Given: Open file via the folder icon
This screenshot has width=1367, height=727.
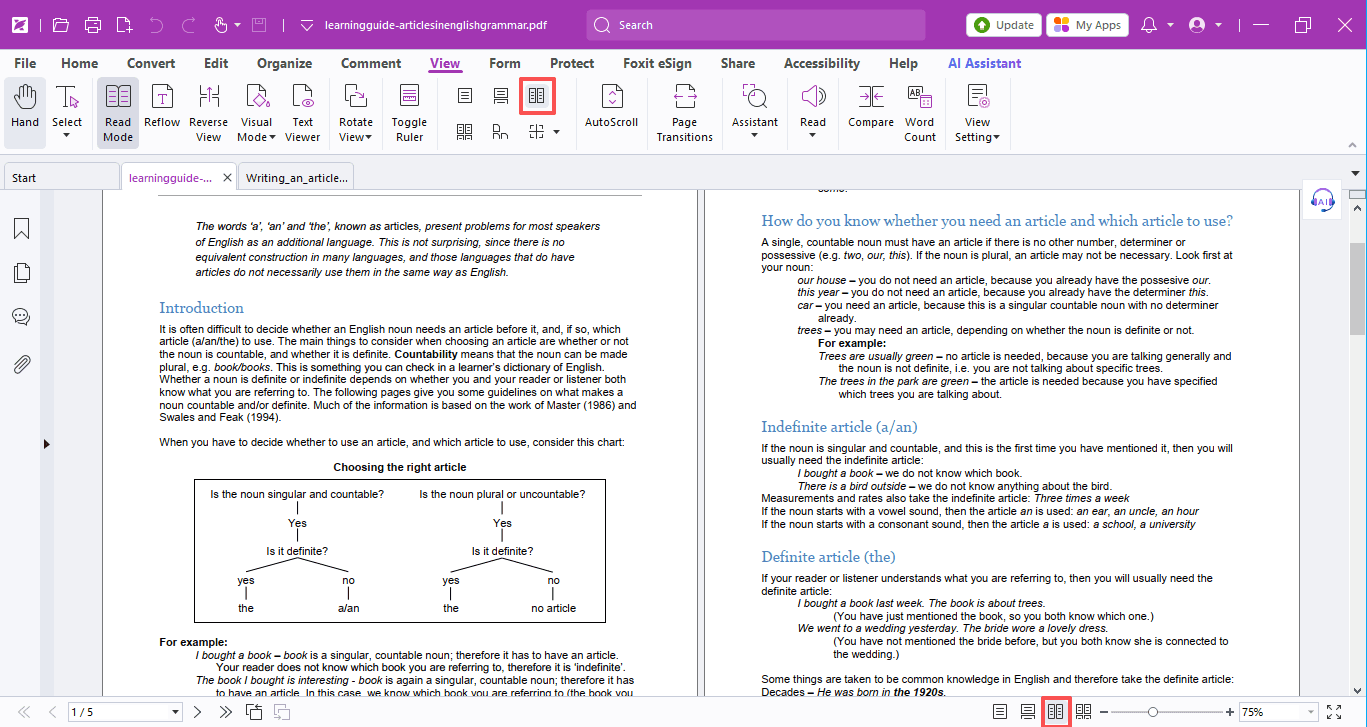Looking at the screenshot, I should (61, 25).
